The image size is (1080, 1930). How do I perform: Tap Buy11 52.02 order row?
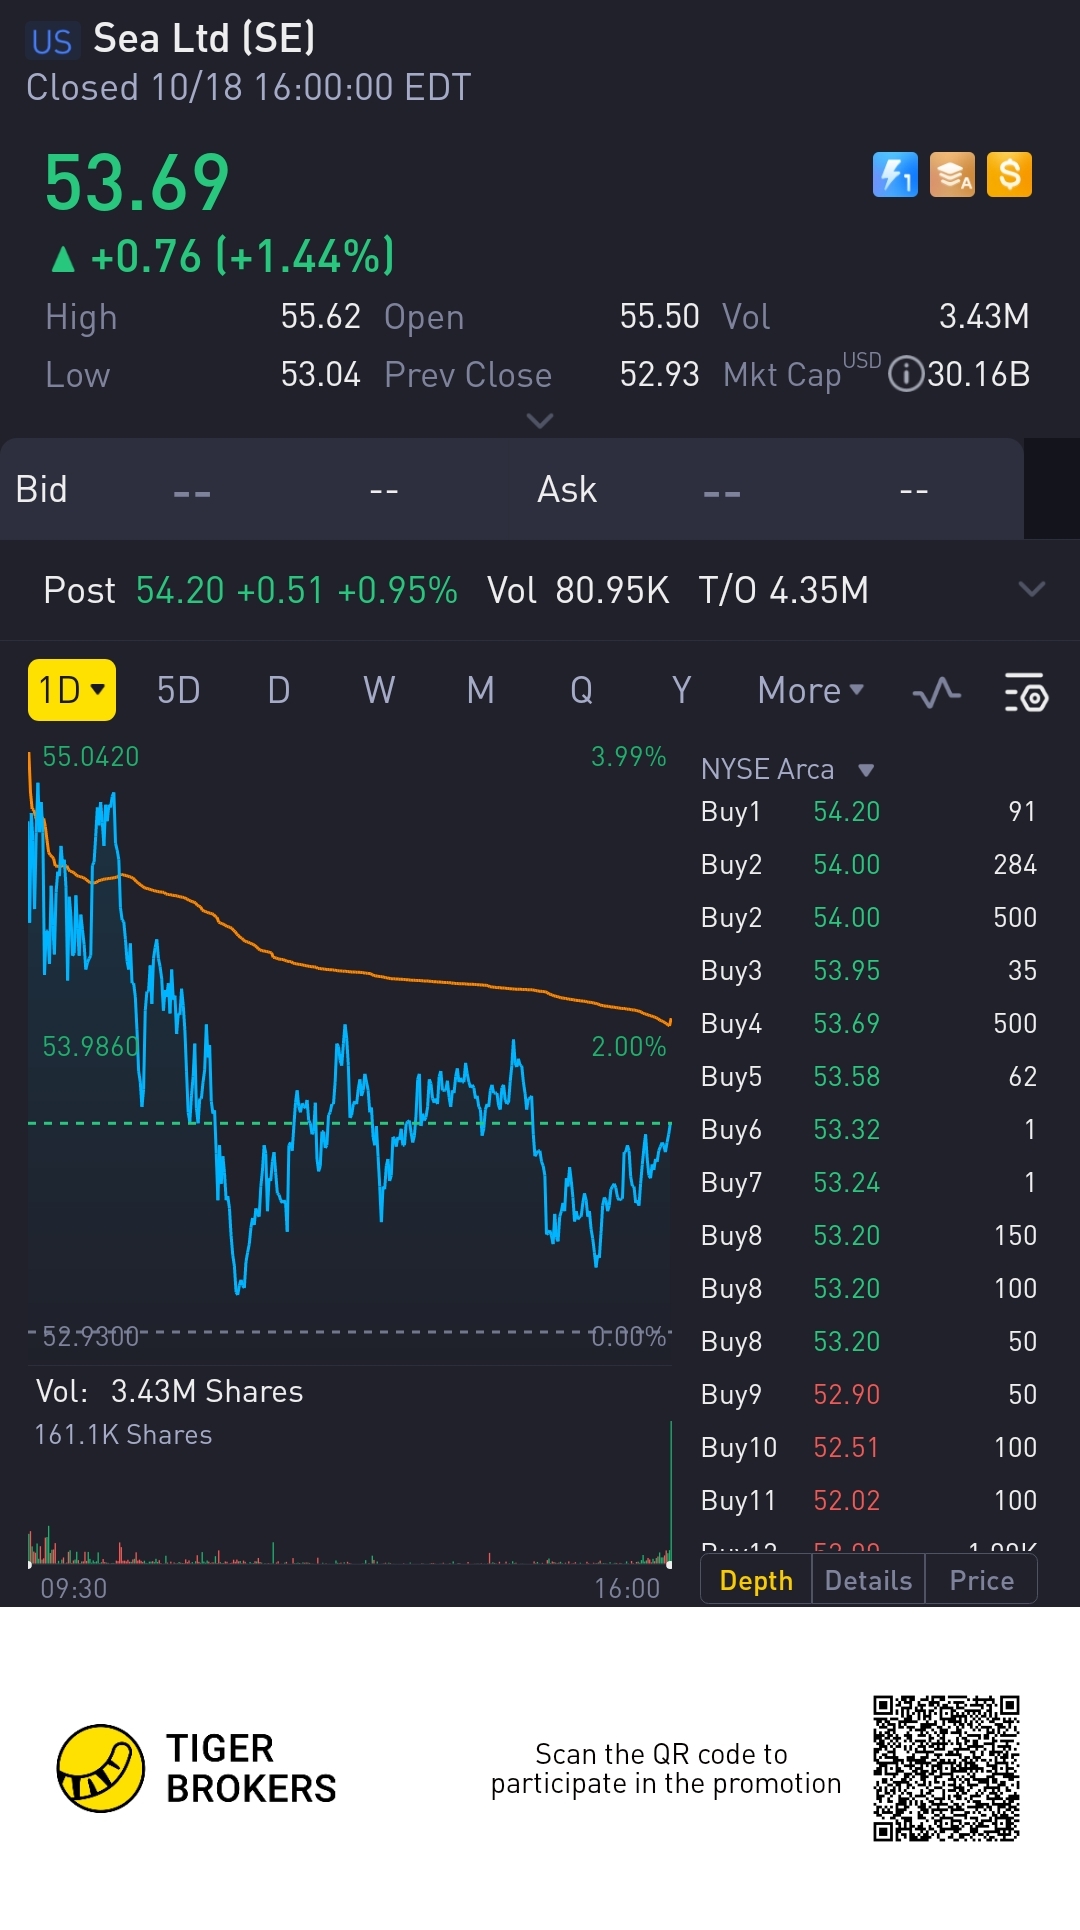(x=868, y=1500)
